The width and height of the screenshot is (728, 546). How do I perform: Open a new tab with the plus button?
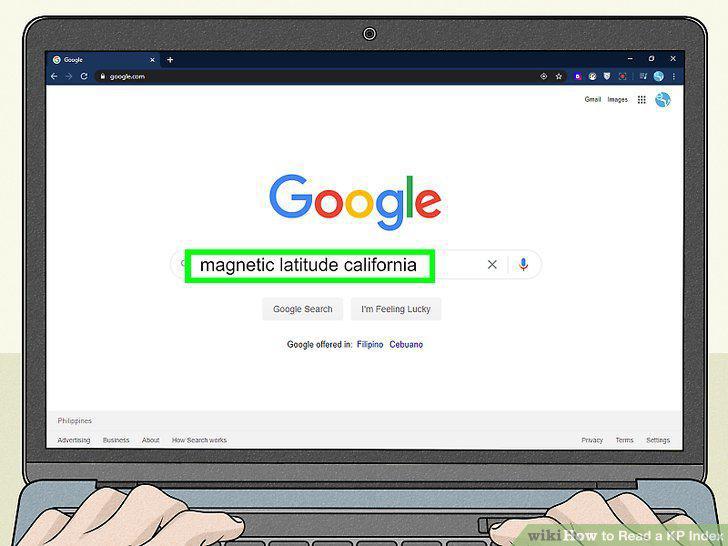[x=170, y=59]
